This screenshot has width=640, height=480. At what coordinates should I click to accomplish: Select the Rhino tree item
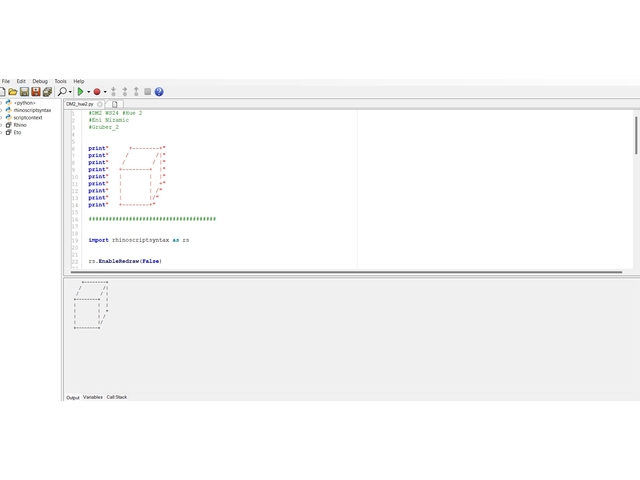point(20,125)
